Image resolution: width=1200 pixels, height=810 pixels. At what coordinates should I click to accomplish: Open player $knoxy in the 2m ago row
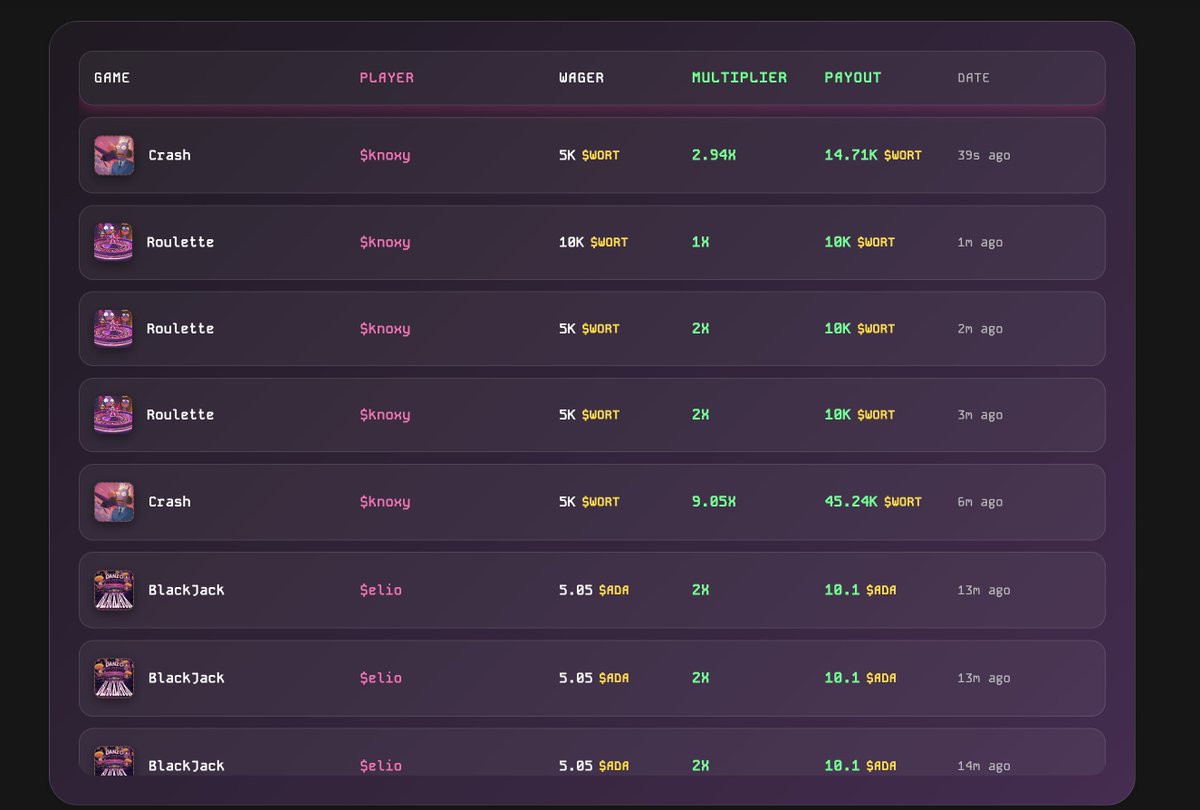tap(385, 328)
